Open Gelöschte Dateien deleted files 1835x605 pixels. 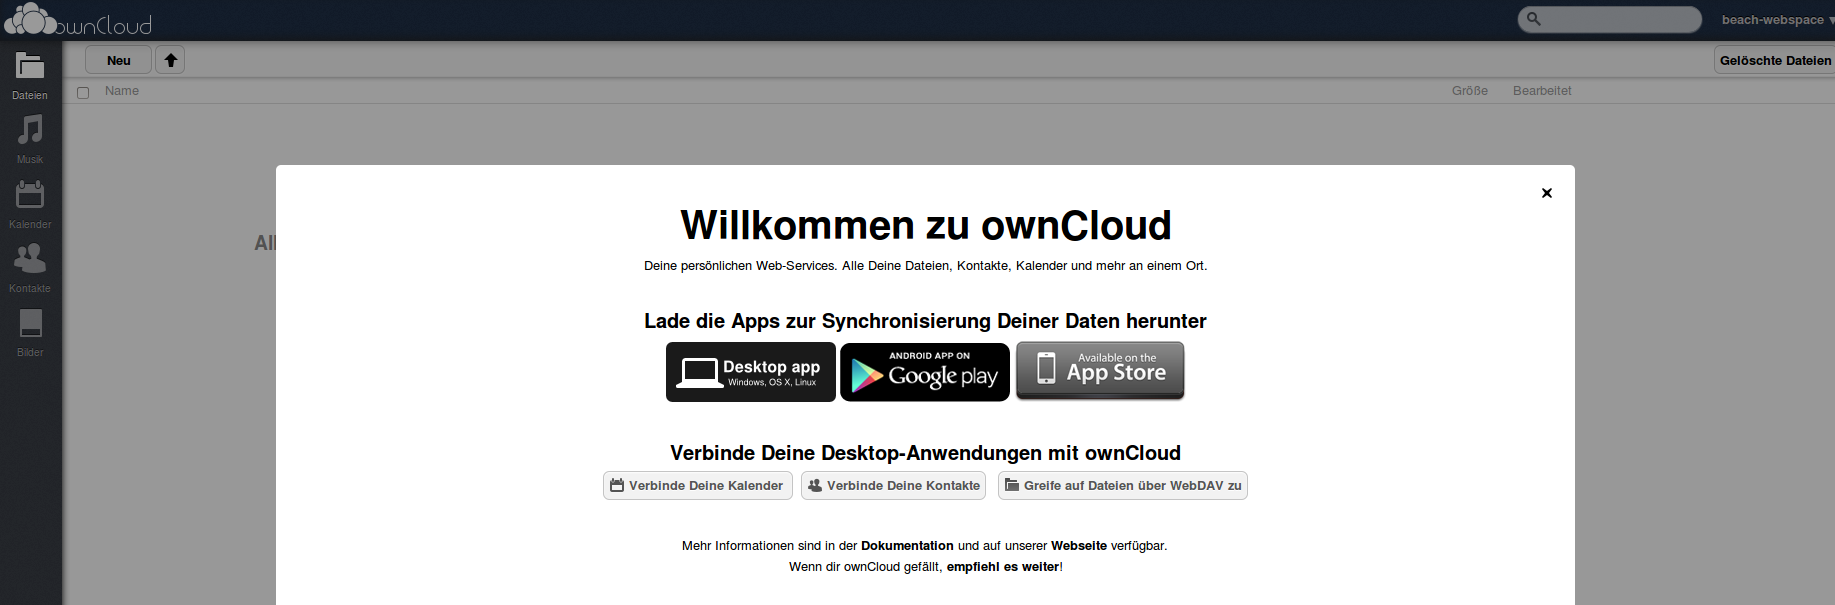tap(1775, 60)
